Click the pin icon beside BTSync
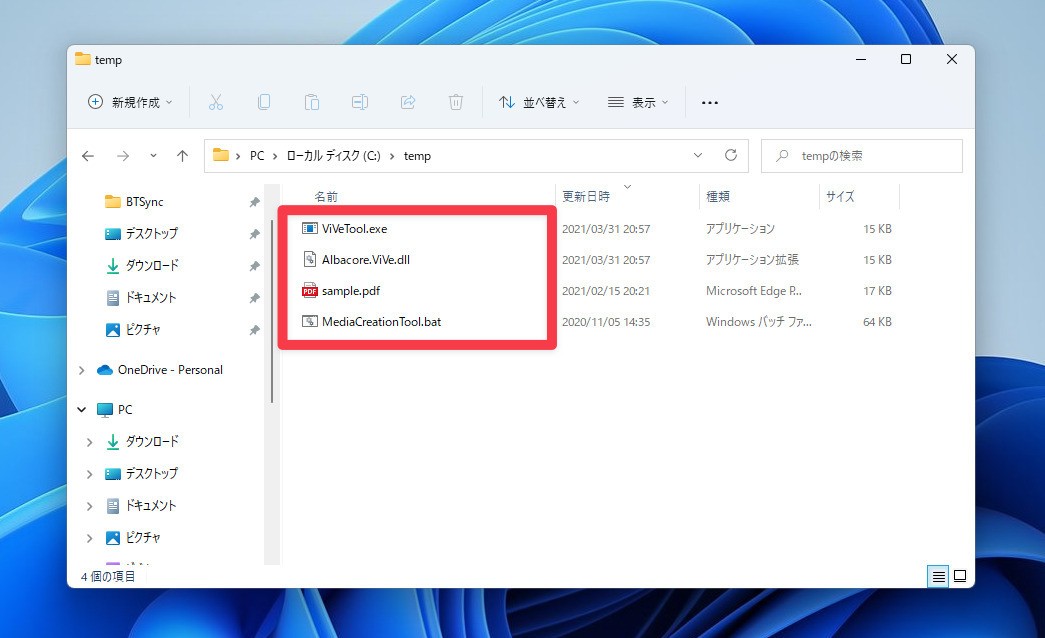 pos(255,202)
